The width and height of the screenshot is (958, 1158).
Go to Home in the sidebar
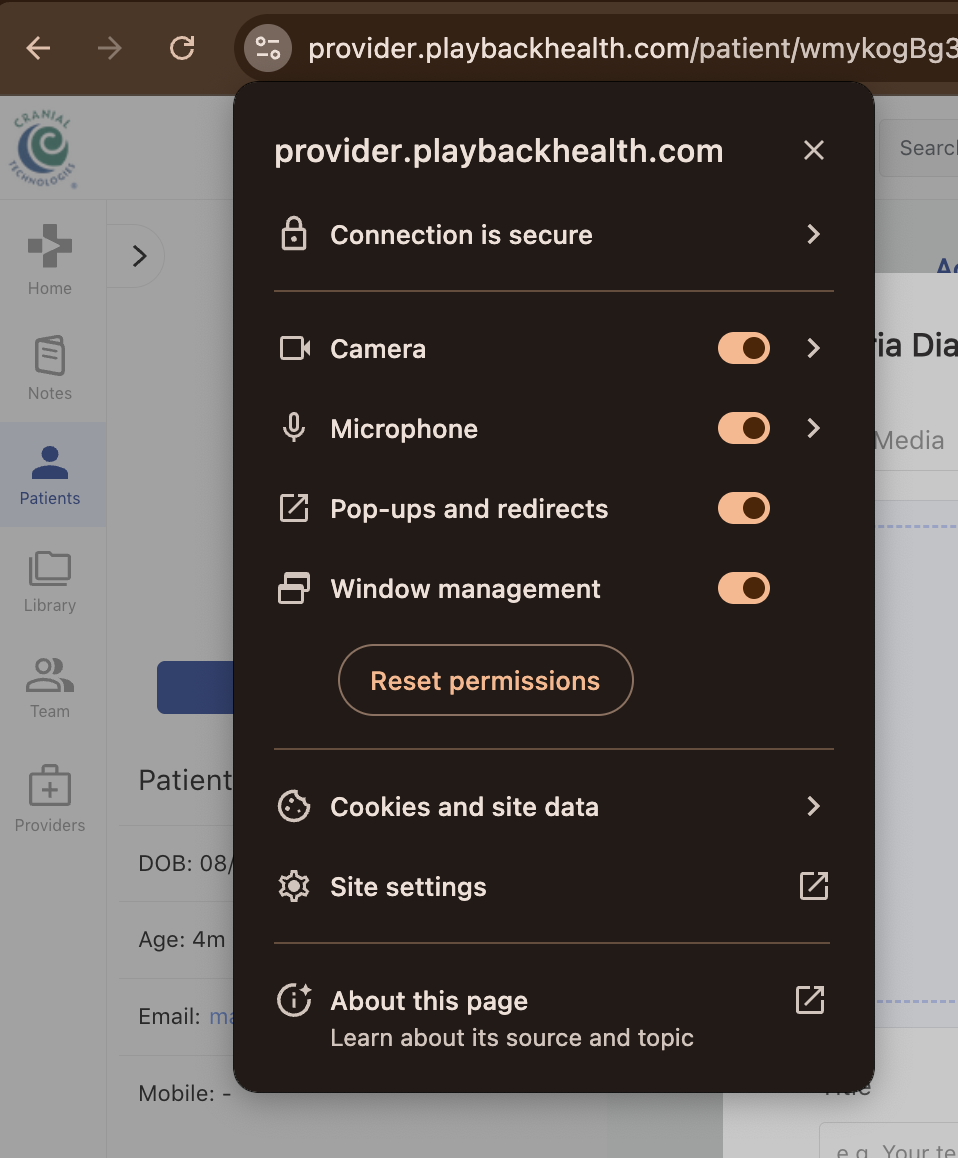click(50, 260)
